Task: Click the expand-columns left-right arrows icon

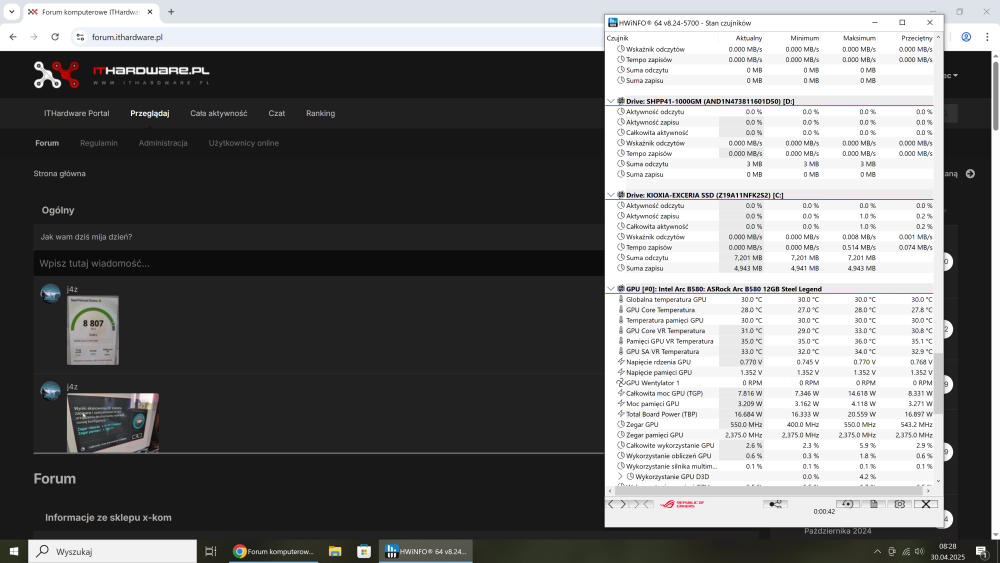Action: [x=617, y=504]
